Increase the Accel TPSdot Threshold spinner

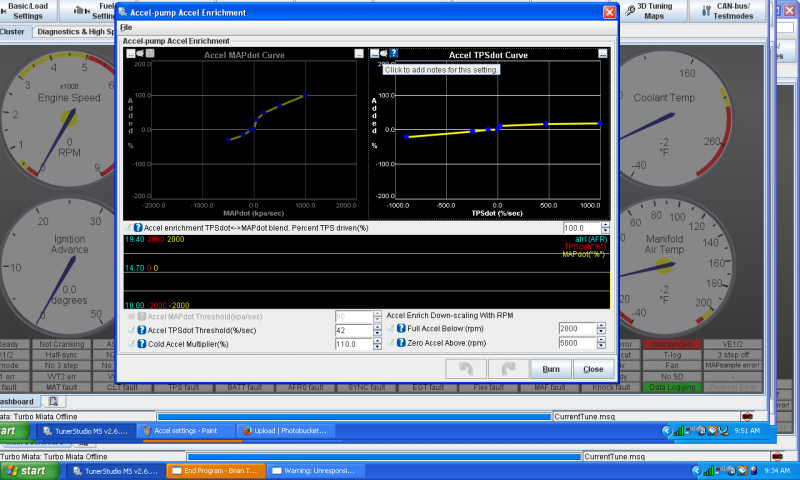(379, 326)
